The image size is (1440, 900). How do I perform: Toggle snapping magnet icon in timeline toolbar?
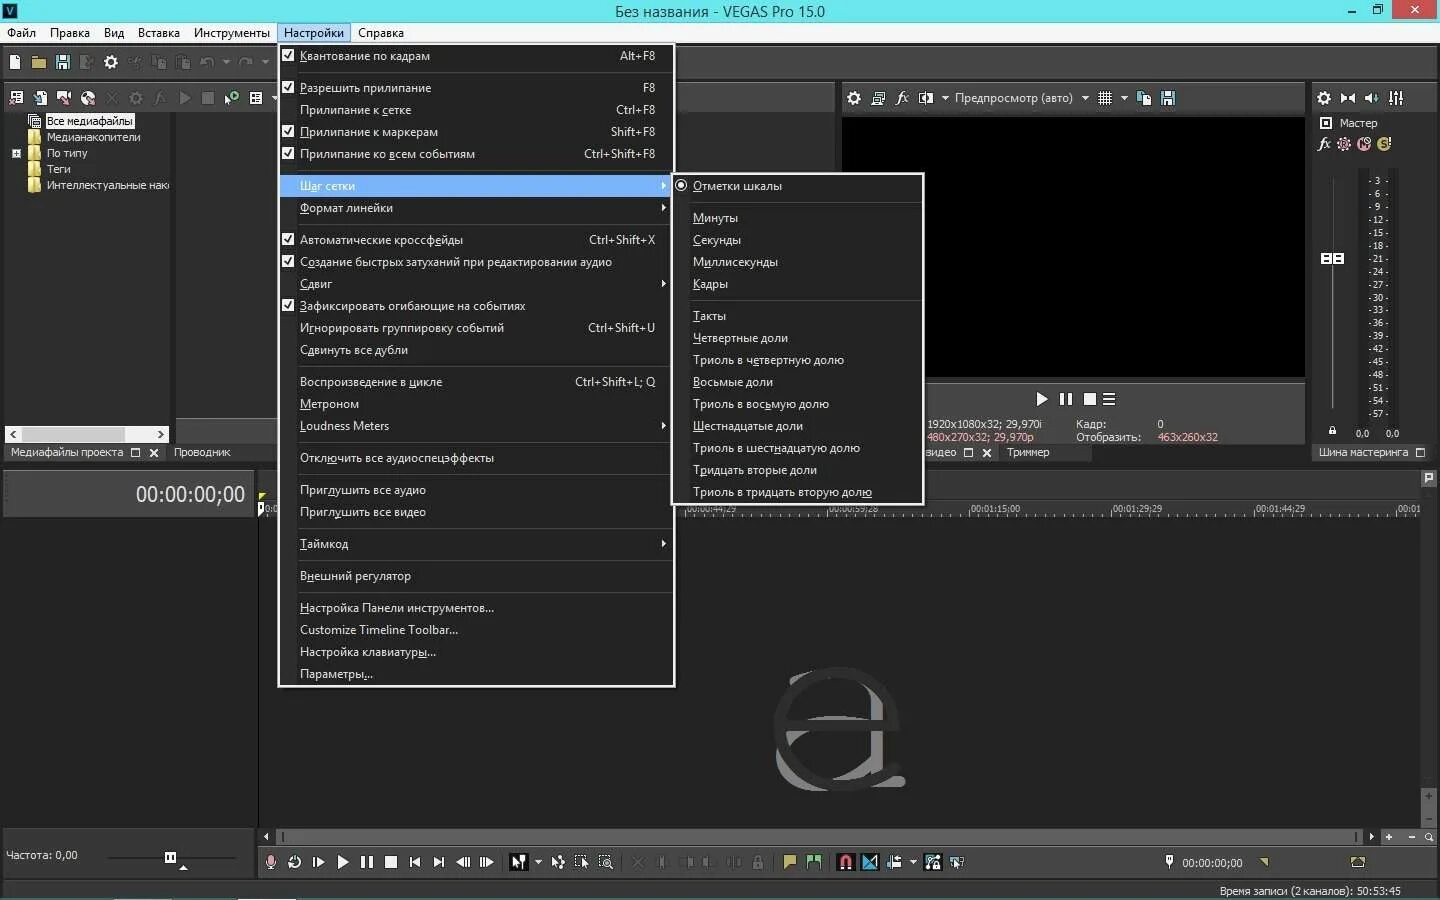tap(846, 862)
